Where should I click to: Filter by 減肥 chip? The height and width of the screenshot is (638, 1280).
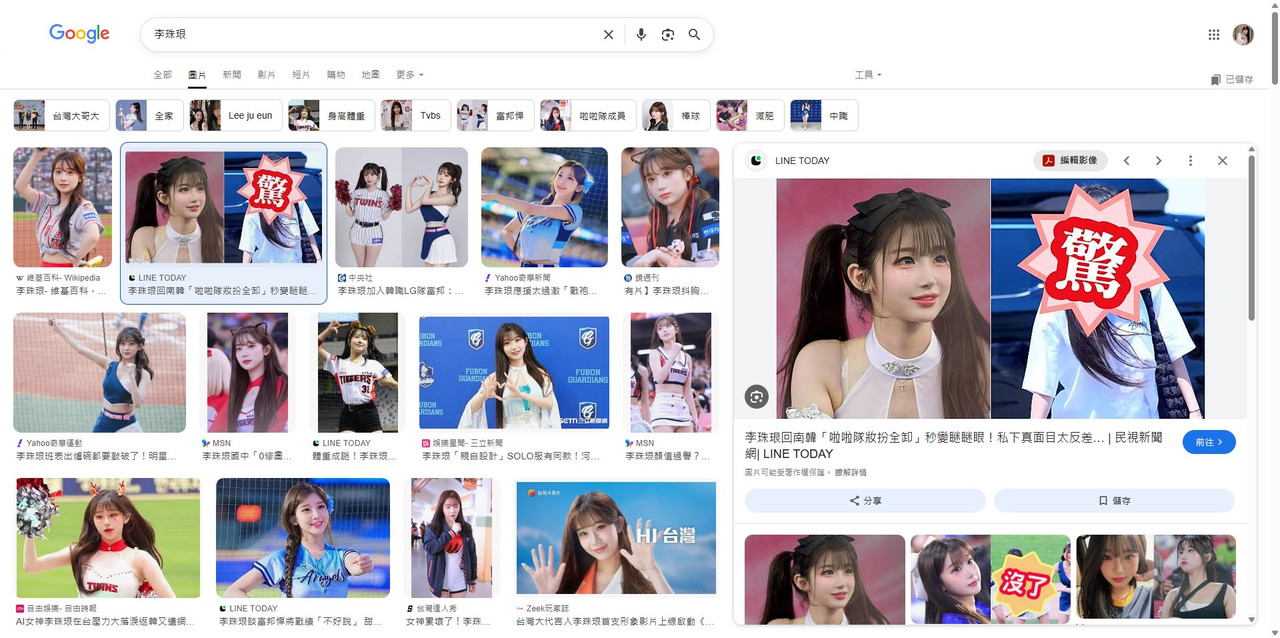click(x=750, y=116)
